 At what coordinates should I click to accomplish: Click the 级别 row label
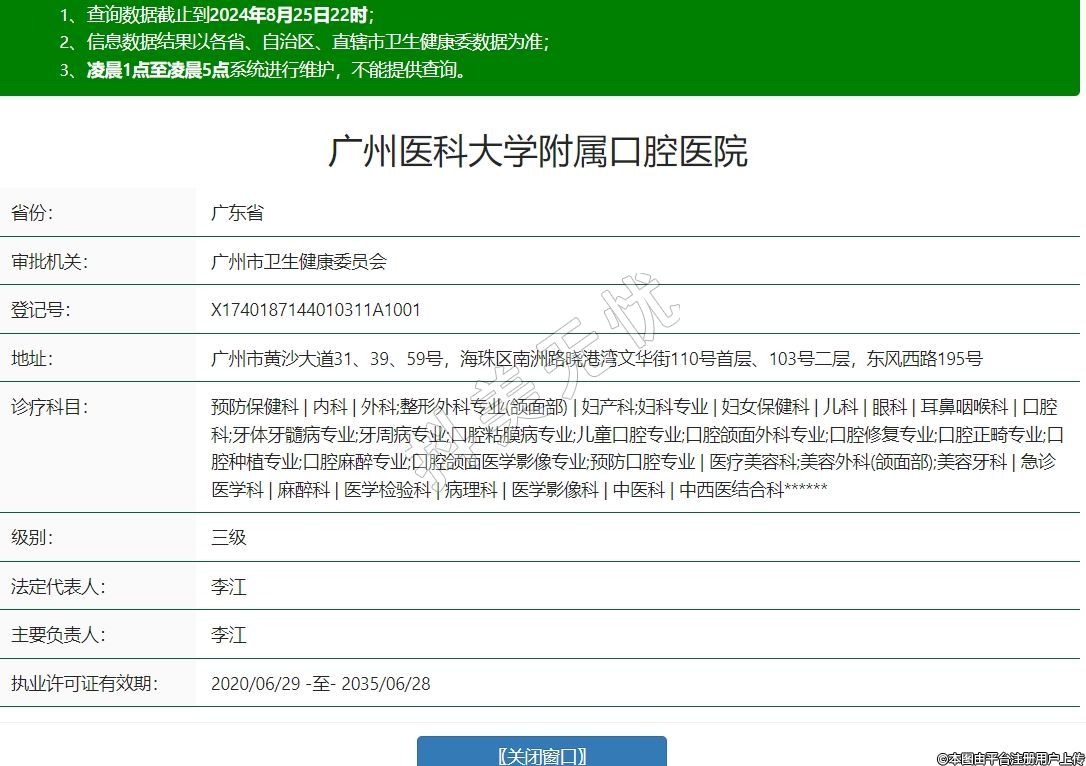tap(31, 537)
